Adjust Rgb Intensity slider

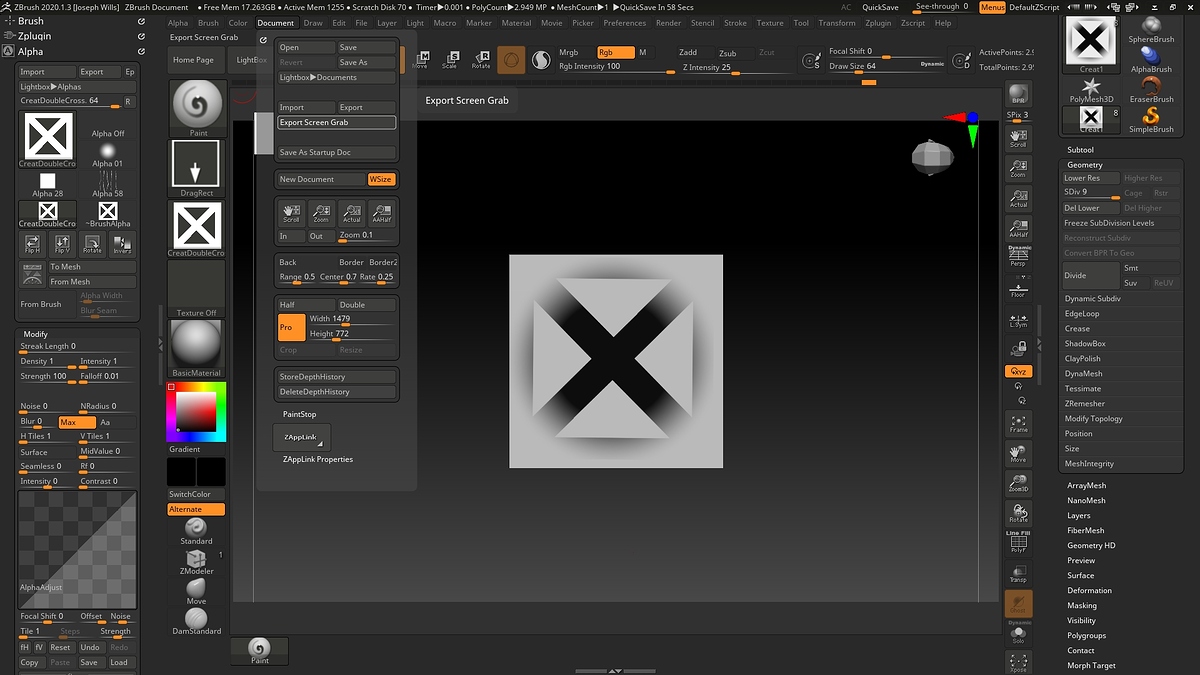[615, 67]
